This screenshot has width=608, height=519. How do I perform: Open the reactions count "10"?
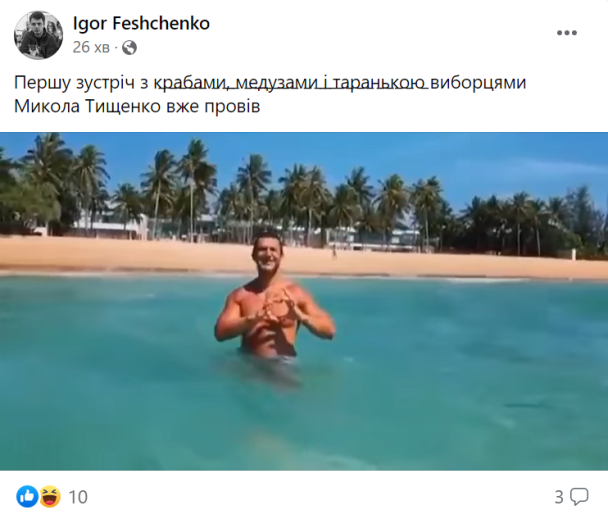pos(78,497)
